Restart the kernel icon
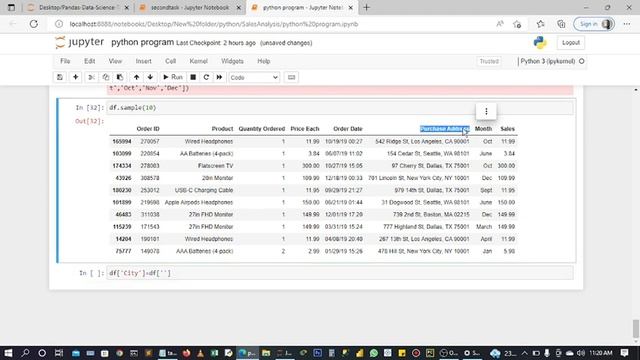The width and height of the screenshot is (640, 360). click(206, 77)
